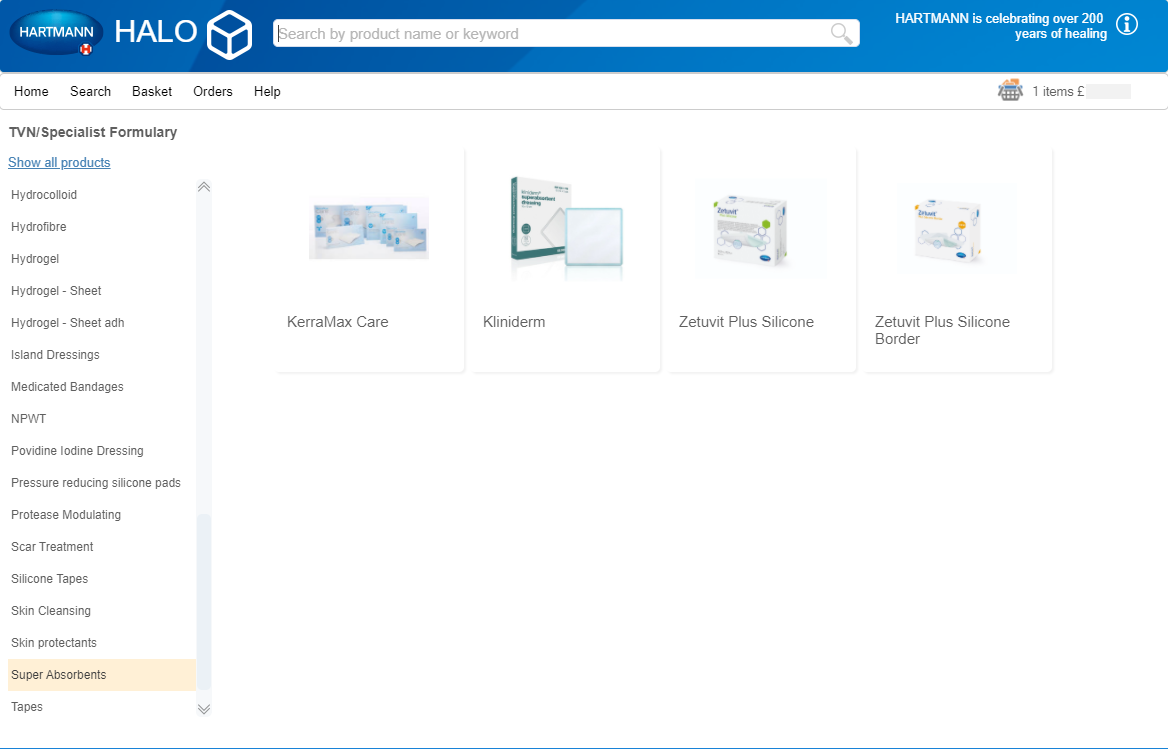
Task: Open the Povidine Iodine Dressing category
Action: pyautogui.click(x=102, y=451)
